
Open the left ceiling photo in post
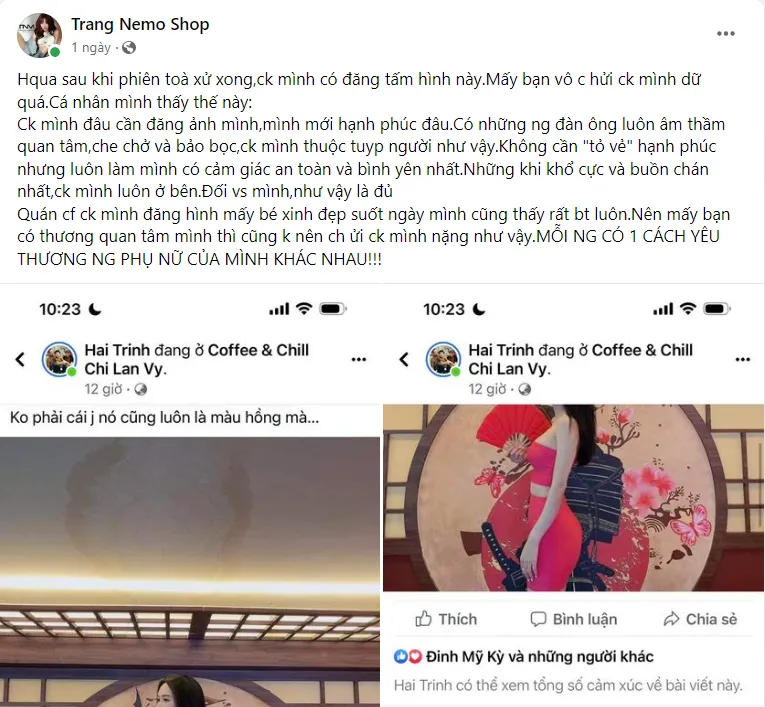190,572
